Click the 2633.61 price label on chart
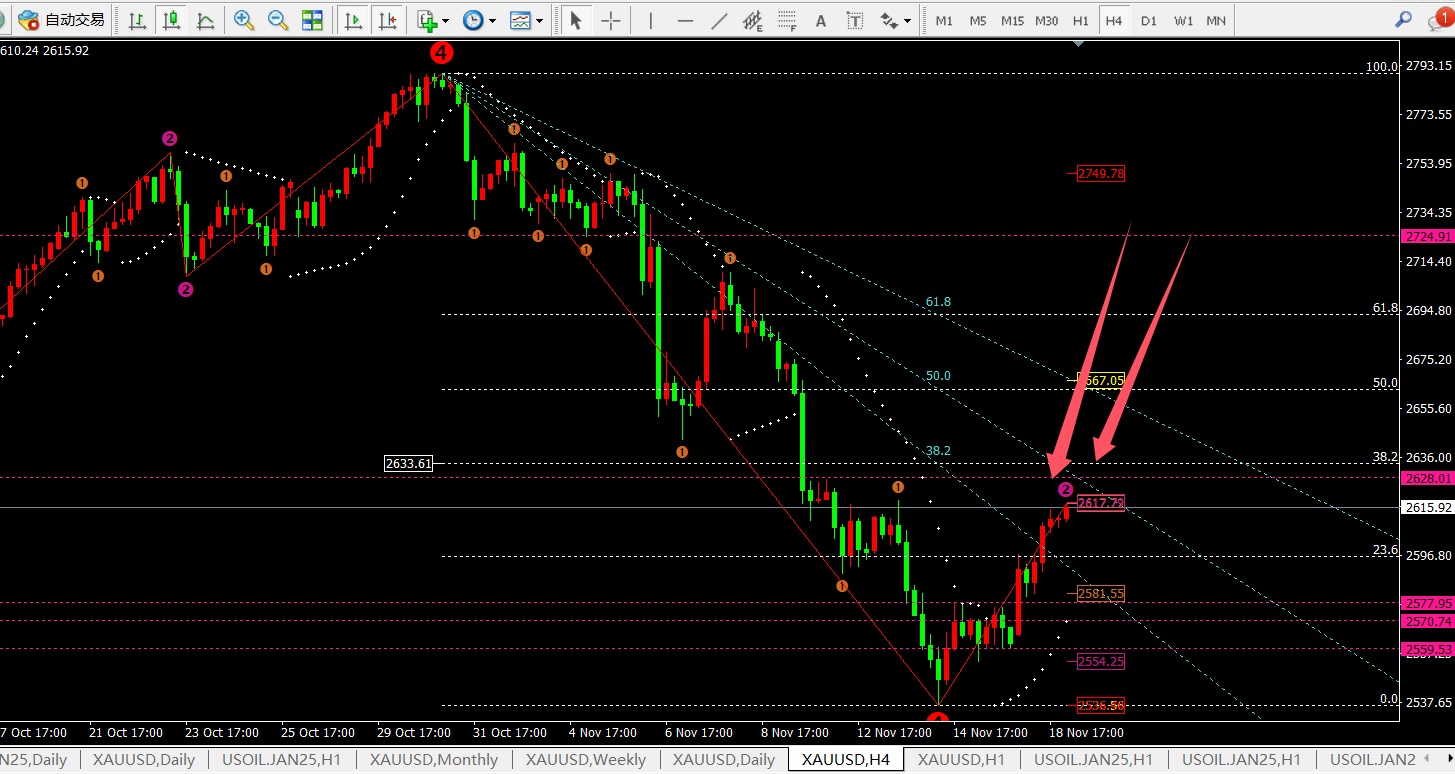Screen dimensions: 1455x774 point(409,463)
